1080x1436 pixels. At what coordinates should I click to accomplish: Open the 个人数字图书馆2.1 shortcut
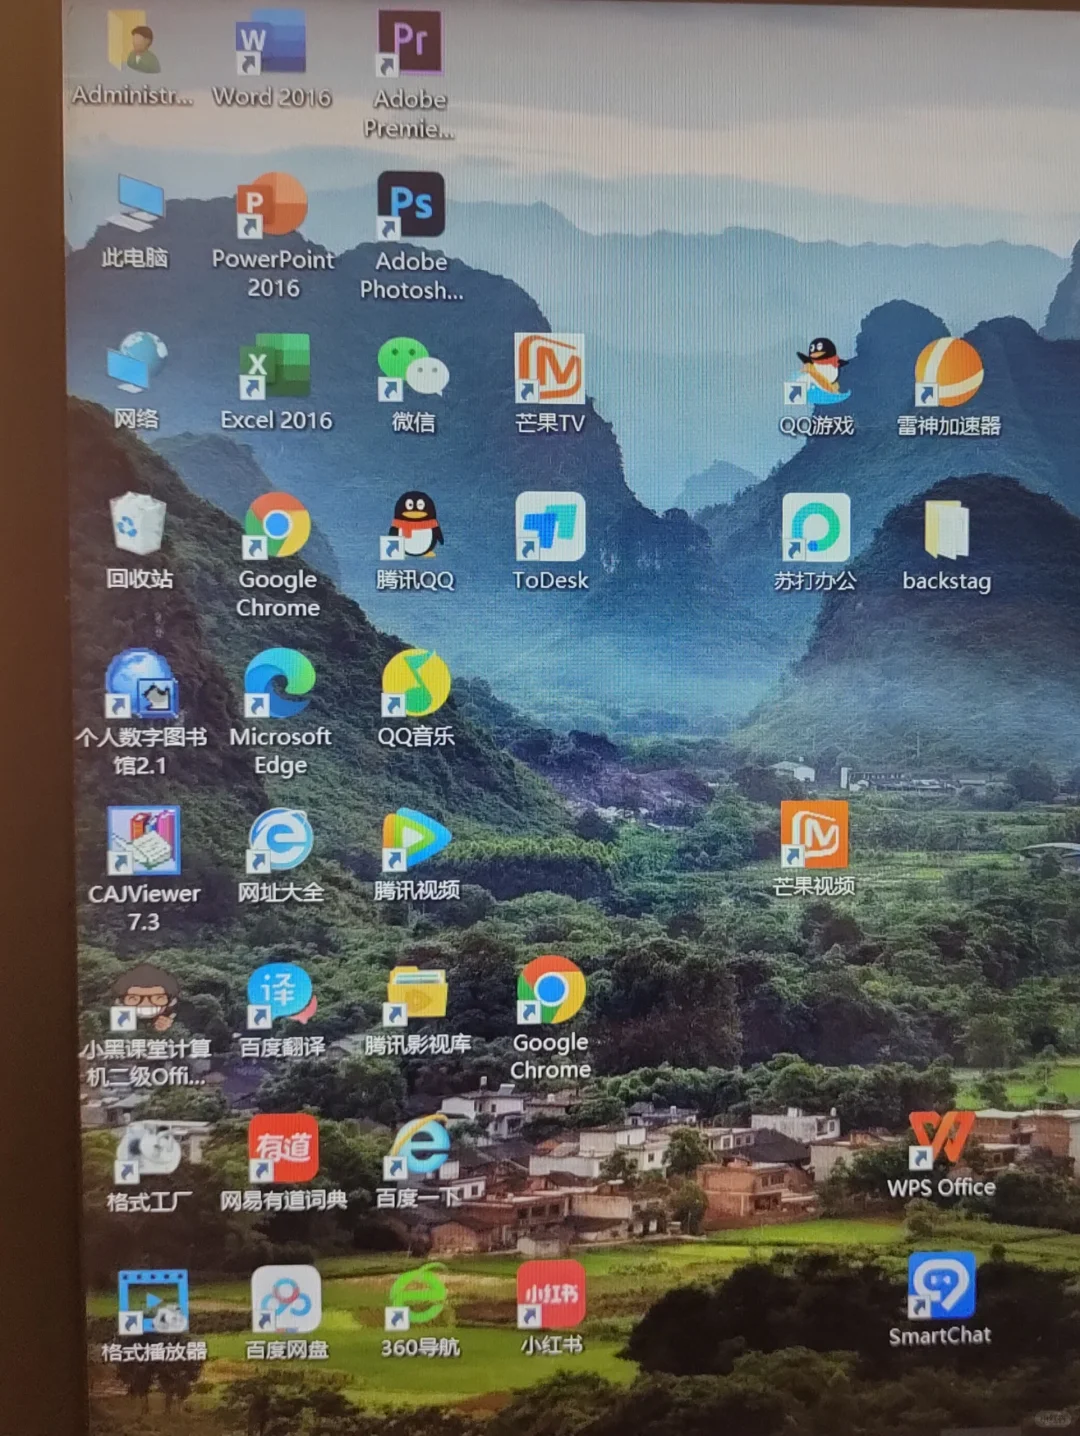141,684
